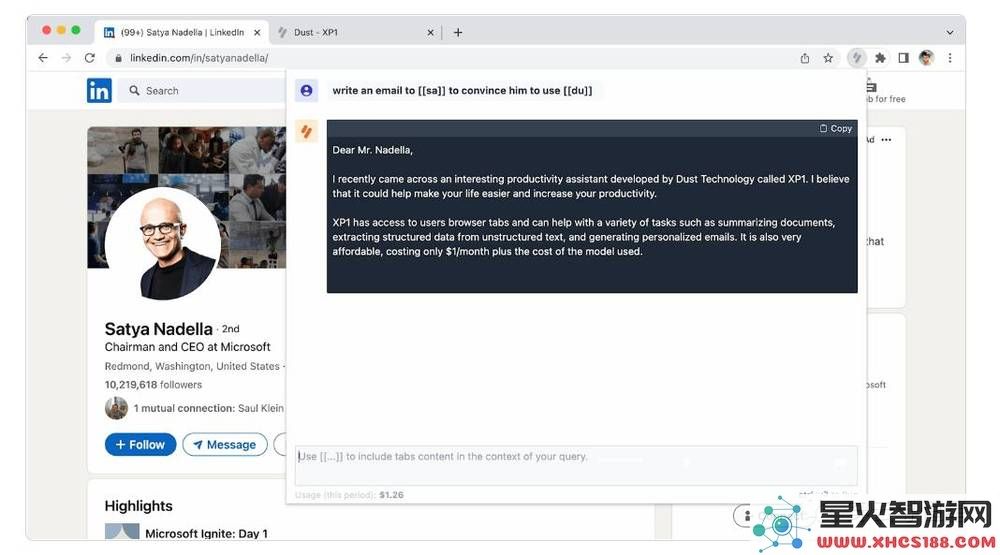This screenshot has height=555, width=1000.
Task: Click the Microsoft Ignite: Day 1 highlight
Action: pyautogui.click(x=206, y=533)
